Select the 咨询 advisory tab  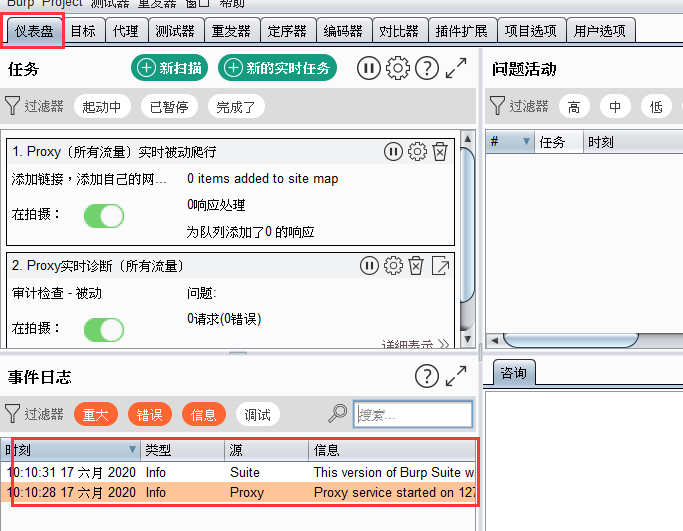514,373
